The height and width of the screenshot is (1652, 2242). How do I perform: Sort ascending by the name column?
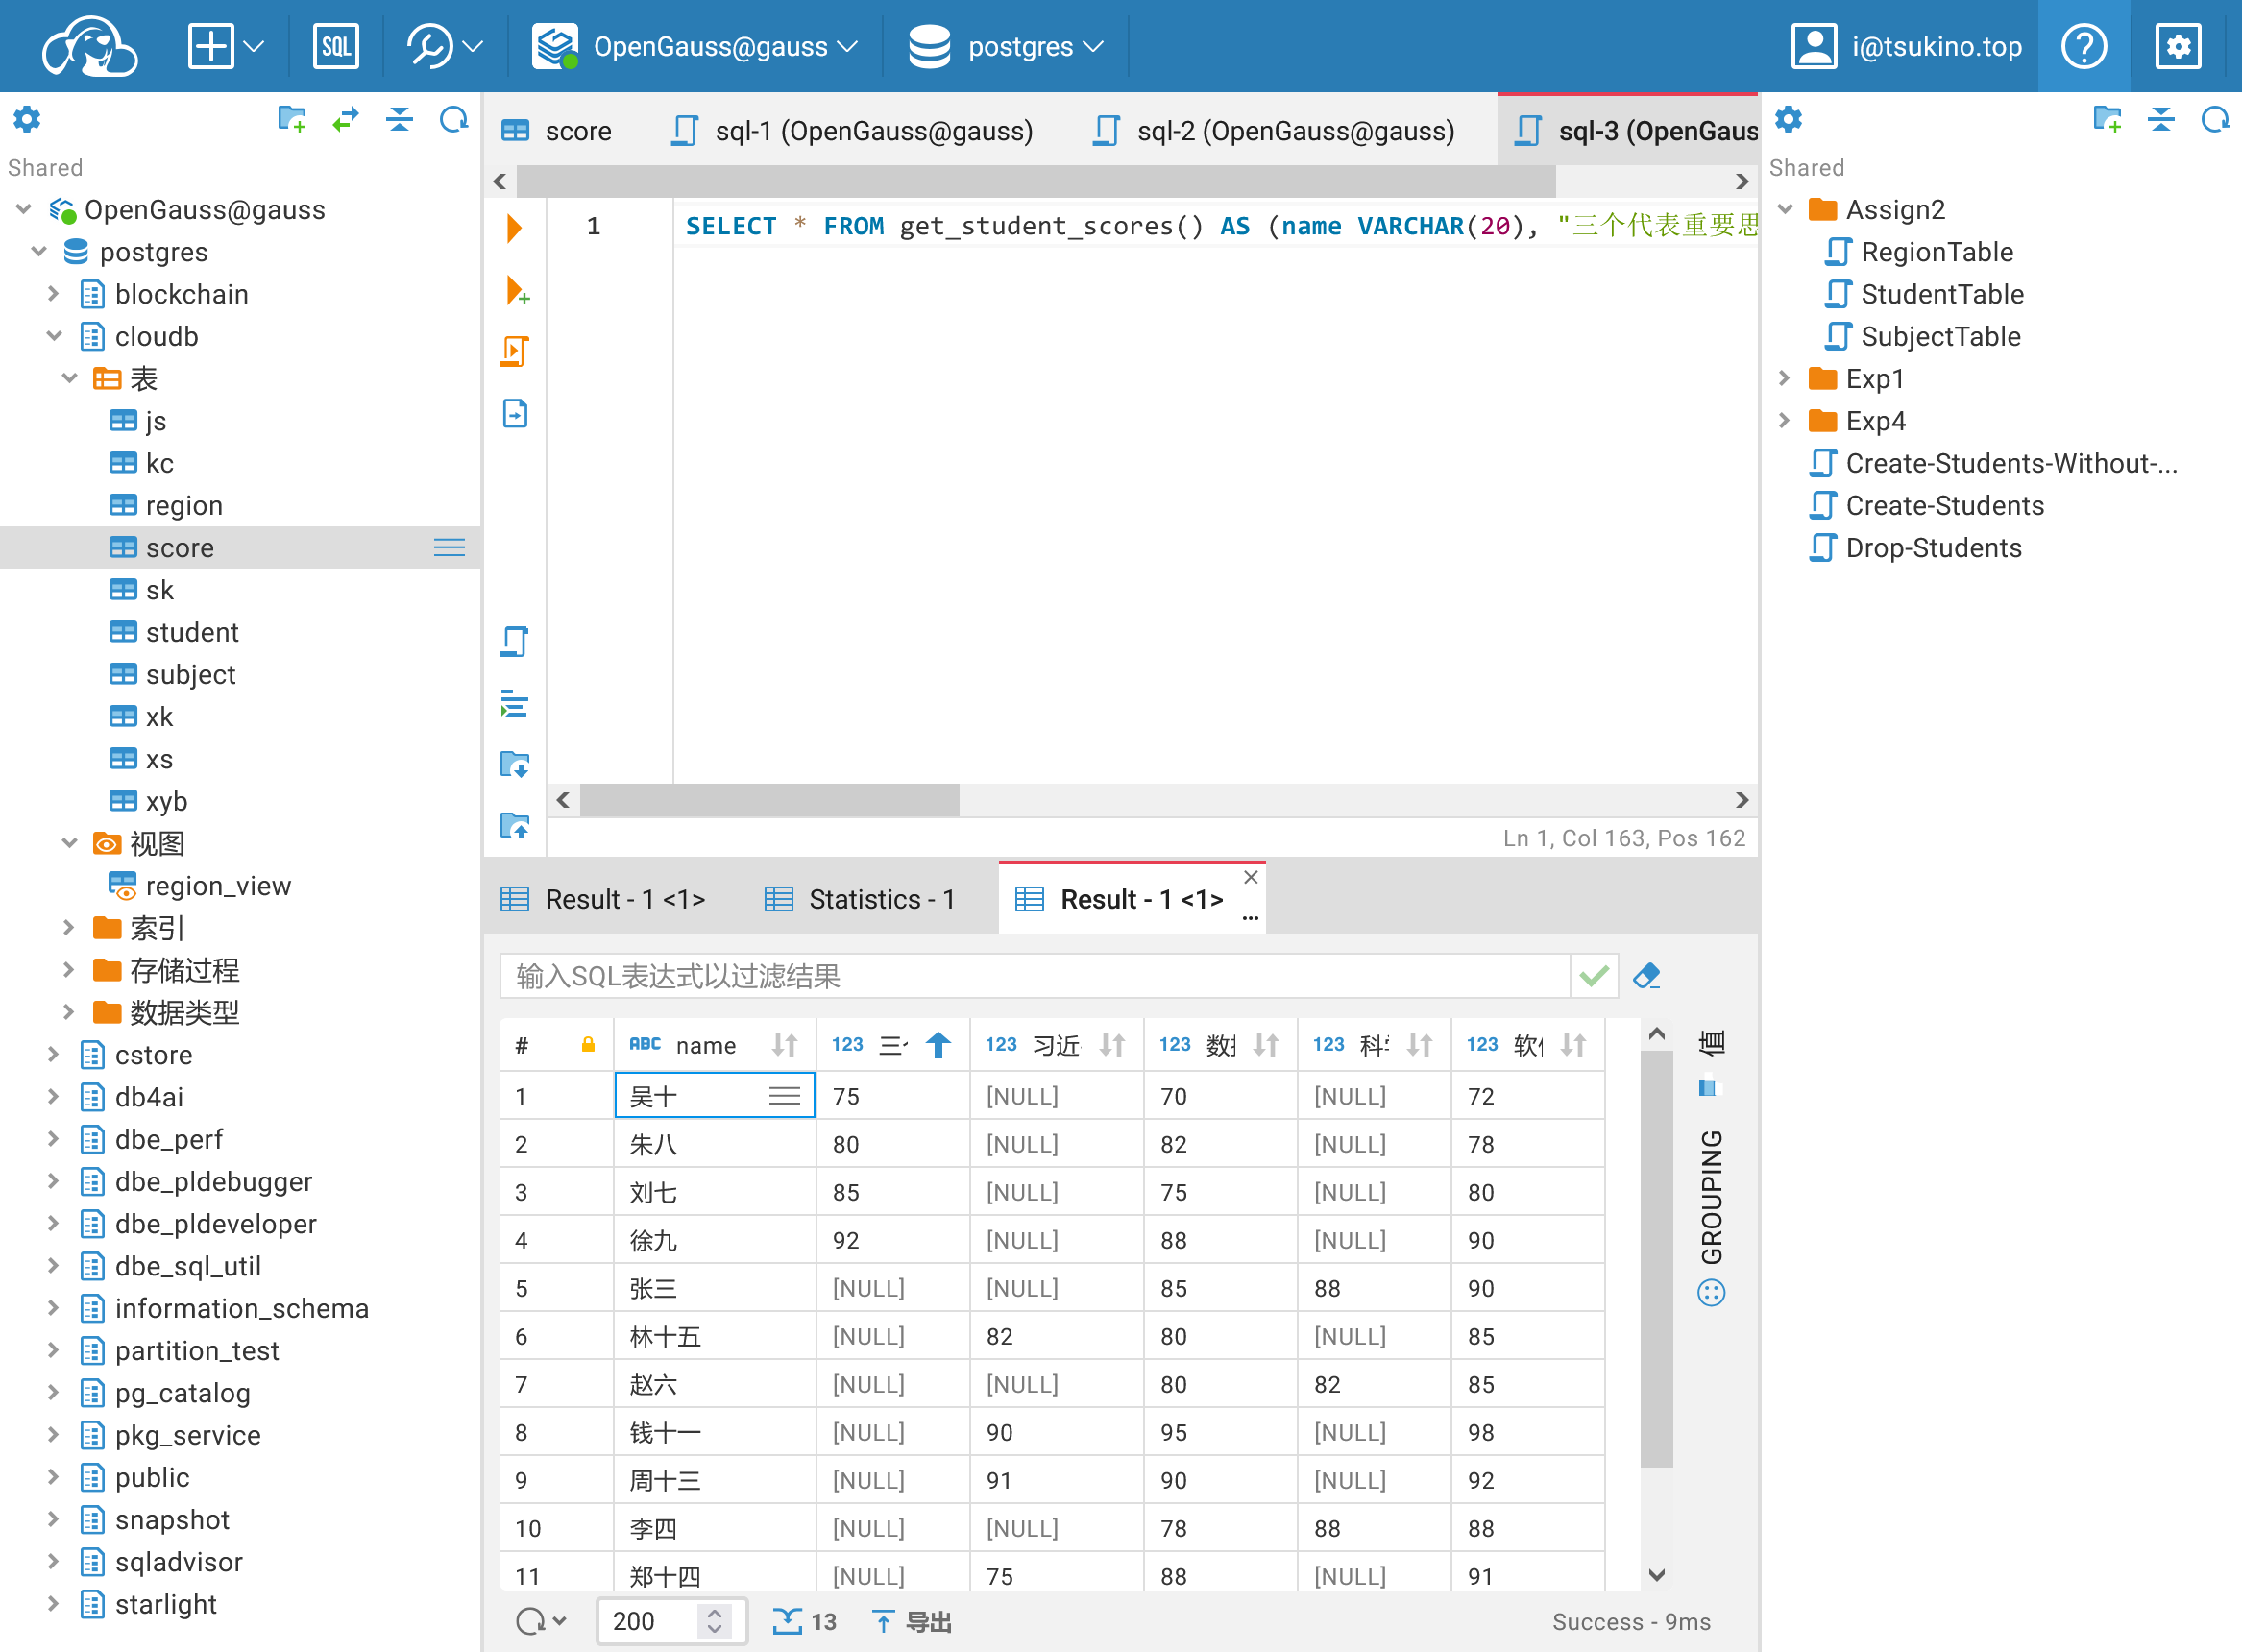(x=785, y=1045)
